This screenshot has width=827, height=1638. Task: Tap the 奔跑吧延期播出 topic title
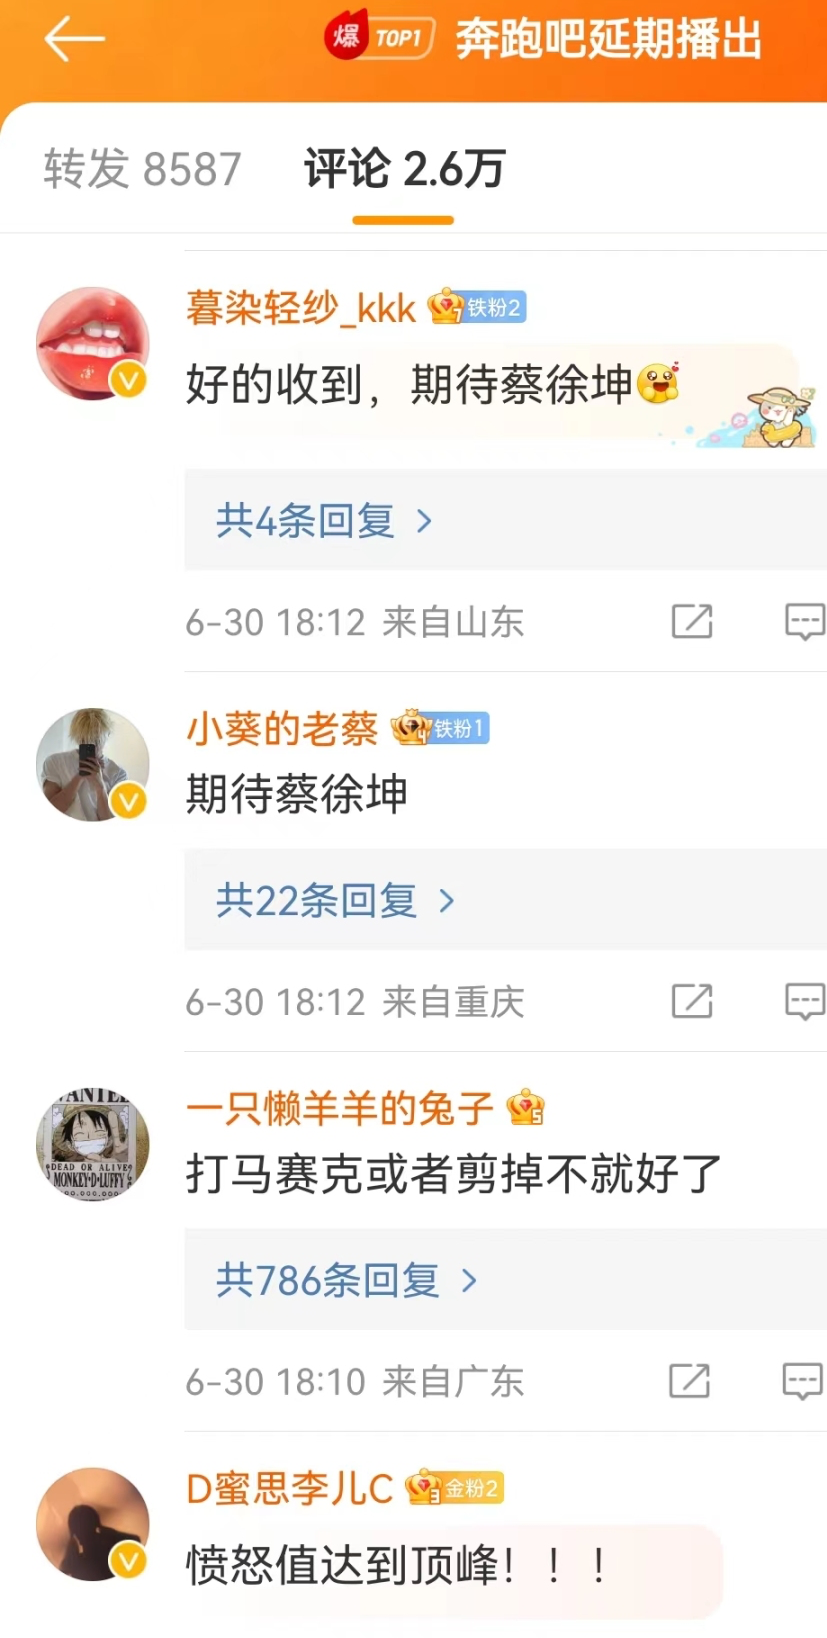tap(609, 39)
